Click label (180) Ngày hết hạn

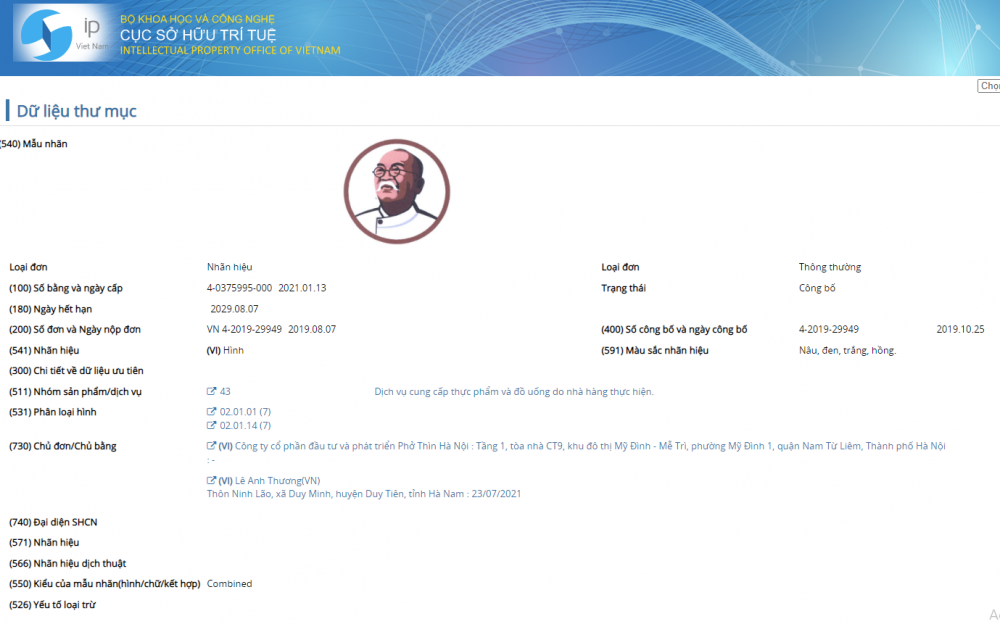(50, 309)
